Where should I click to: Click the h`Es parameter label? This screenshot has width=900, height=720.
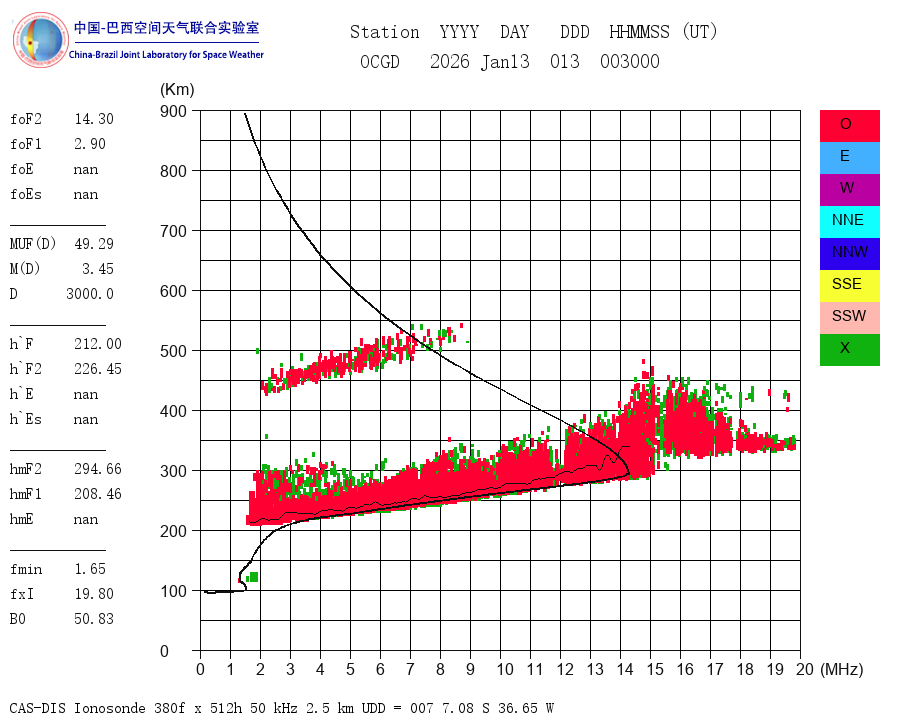click(26, 419)
